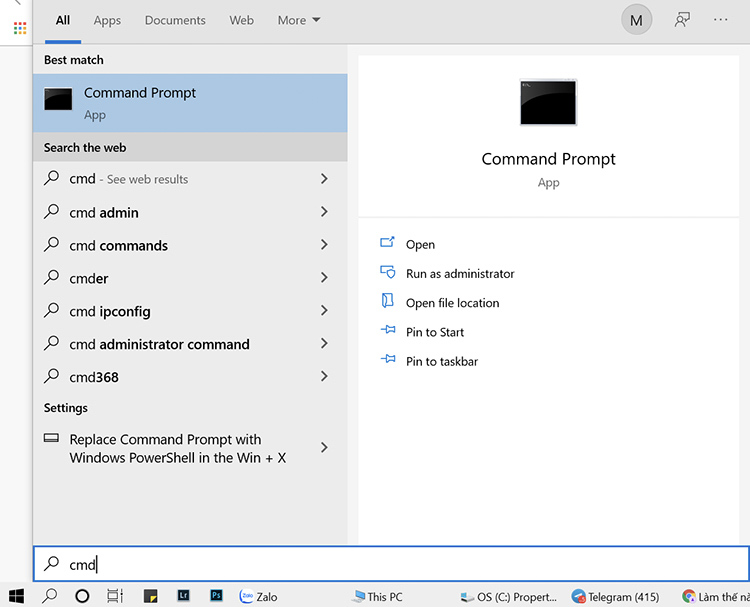Screen dimensions: 750x607
Task: Expand the cmd ipconfig suggestion arrow
Action: (x=324, y=311)
